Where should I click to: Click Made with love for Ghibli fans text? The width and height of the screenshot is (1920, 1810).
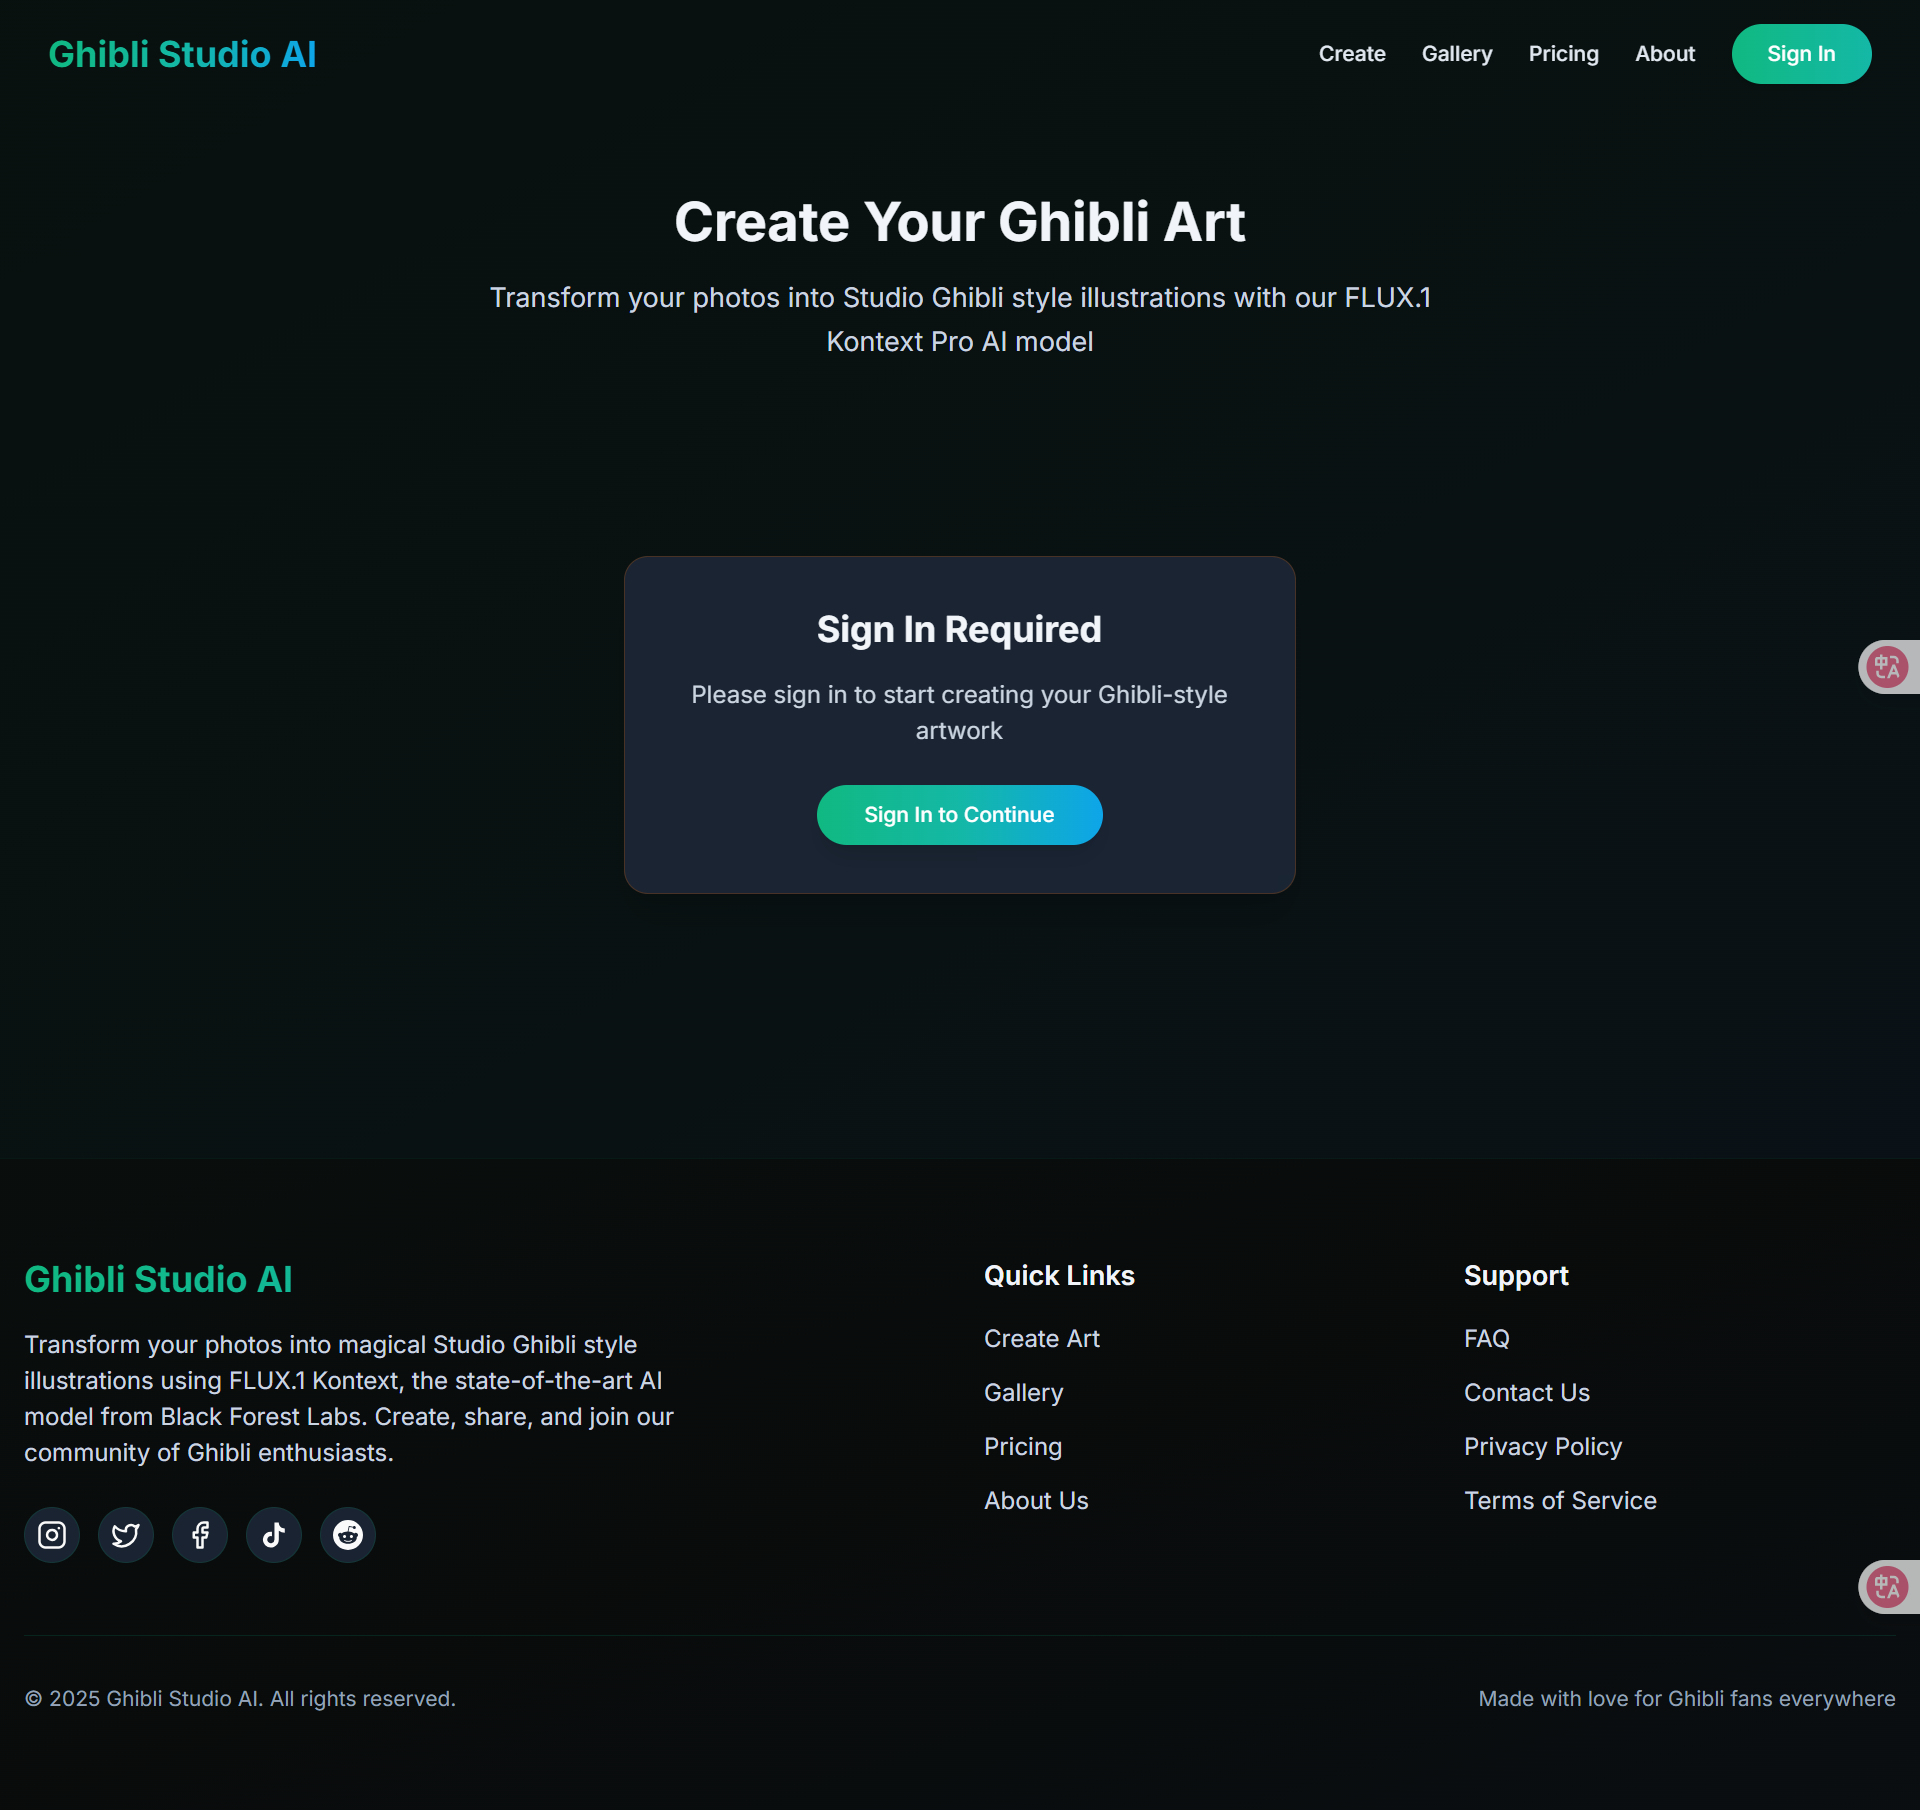(1687, 1698)
